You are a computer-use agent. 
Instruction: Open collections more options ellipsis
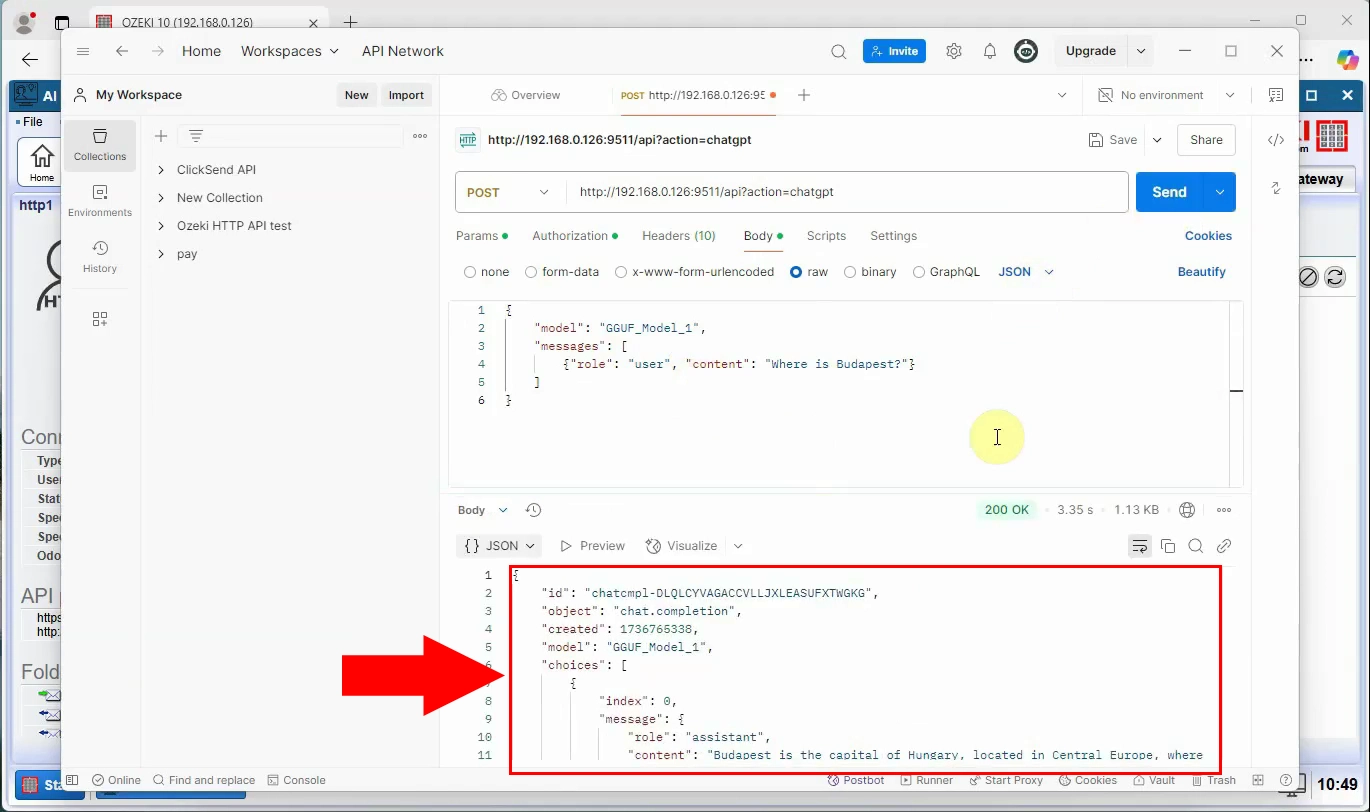420,136
